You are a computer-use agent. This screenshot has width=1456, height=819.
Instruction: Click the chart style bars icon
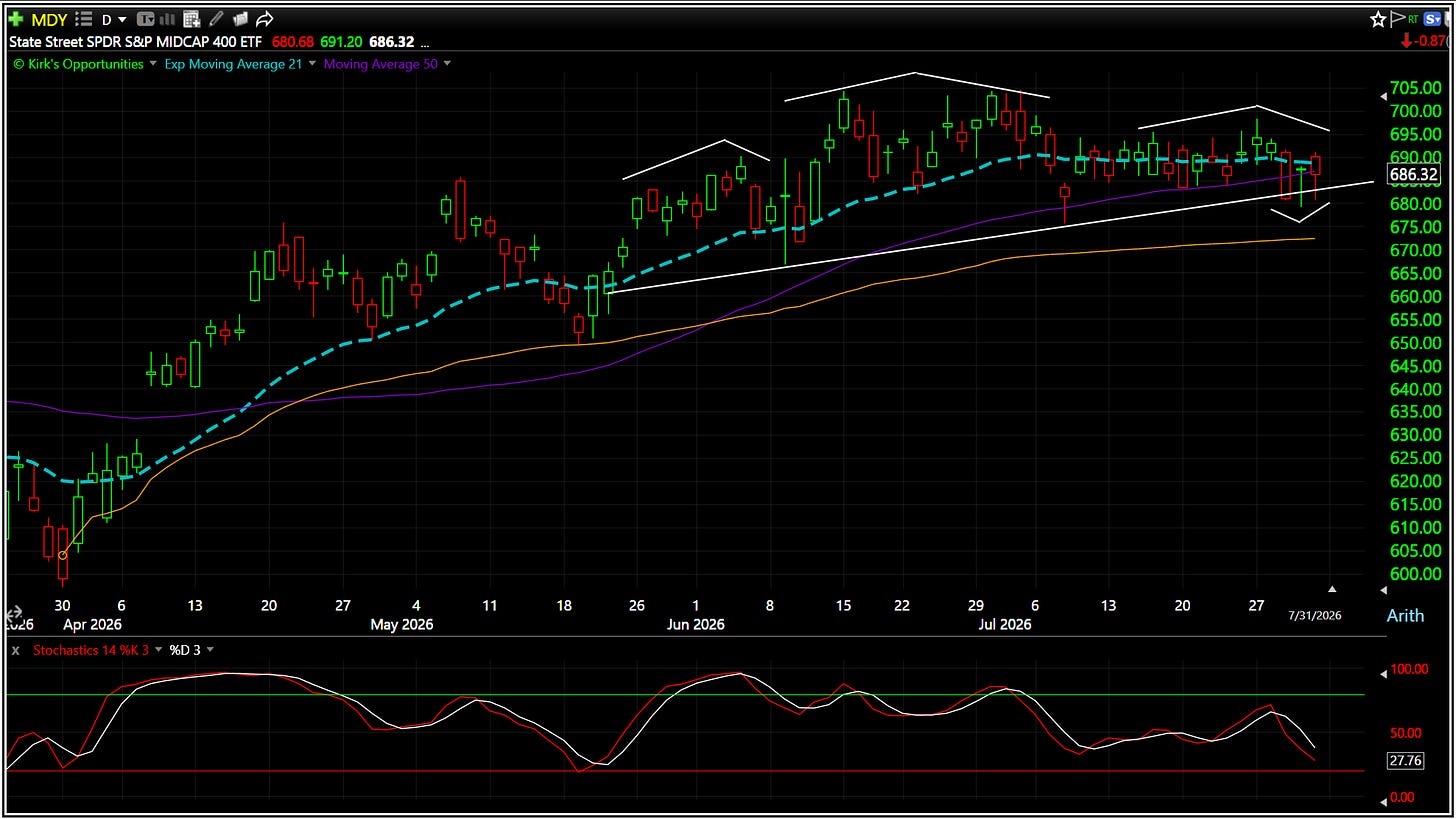(x=167, y=19)
